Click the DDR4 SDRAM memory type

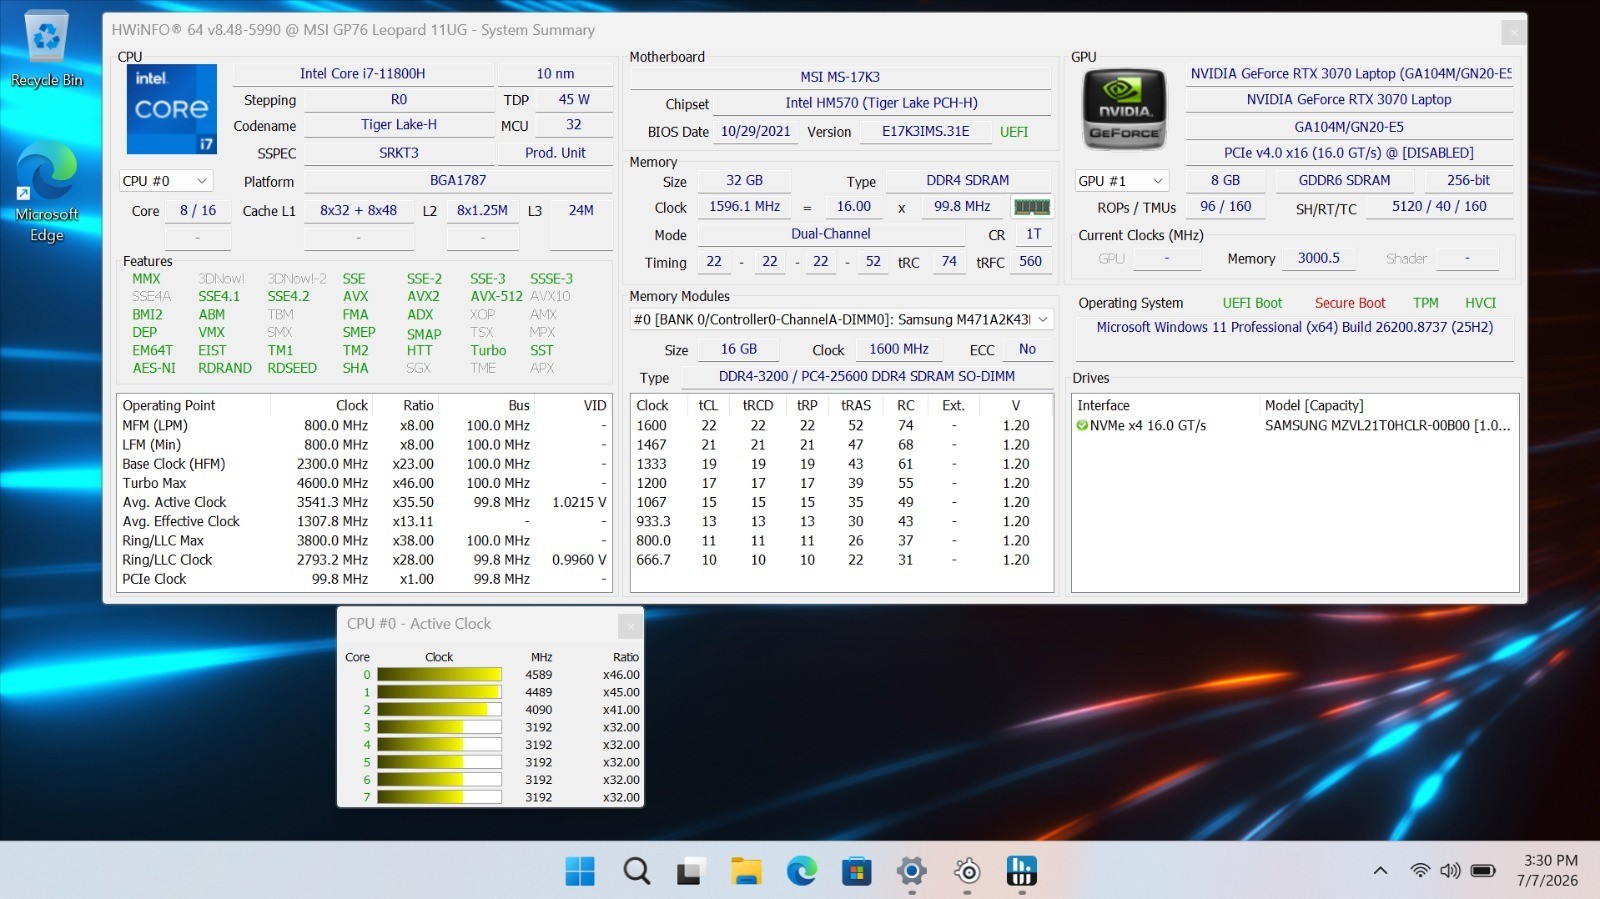click(x=968, y=181)
